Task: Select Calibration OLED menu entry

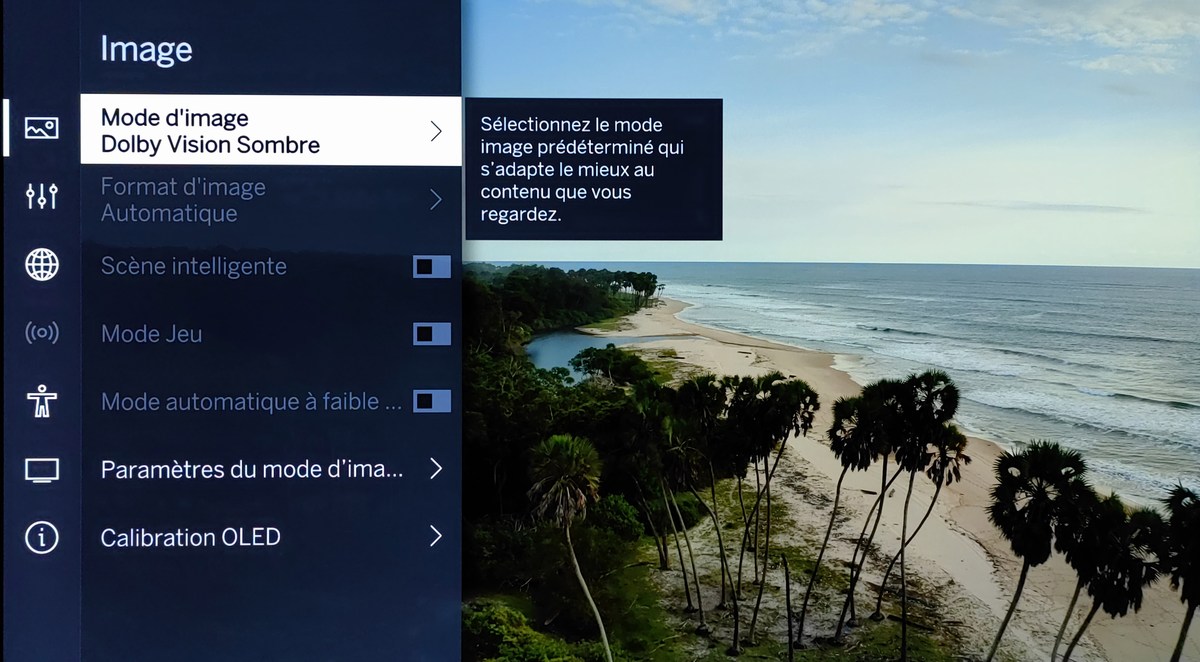Action: tap(271, 537)
